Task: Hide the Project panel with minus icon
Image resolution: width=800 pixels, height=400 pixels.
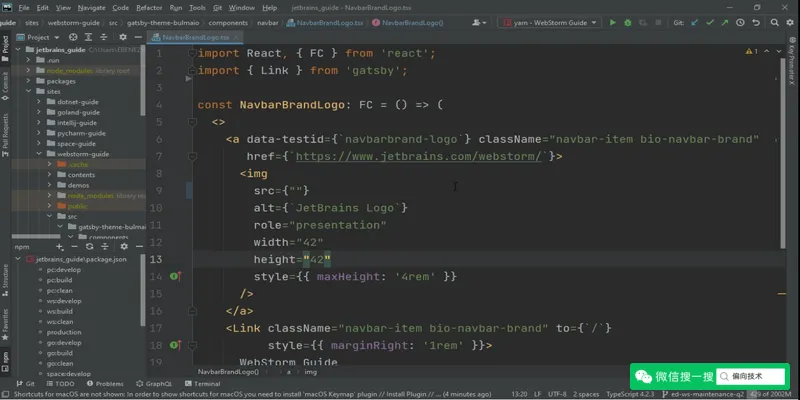Action: (138, 37)
